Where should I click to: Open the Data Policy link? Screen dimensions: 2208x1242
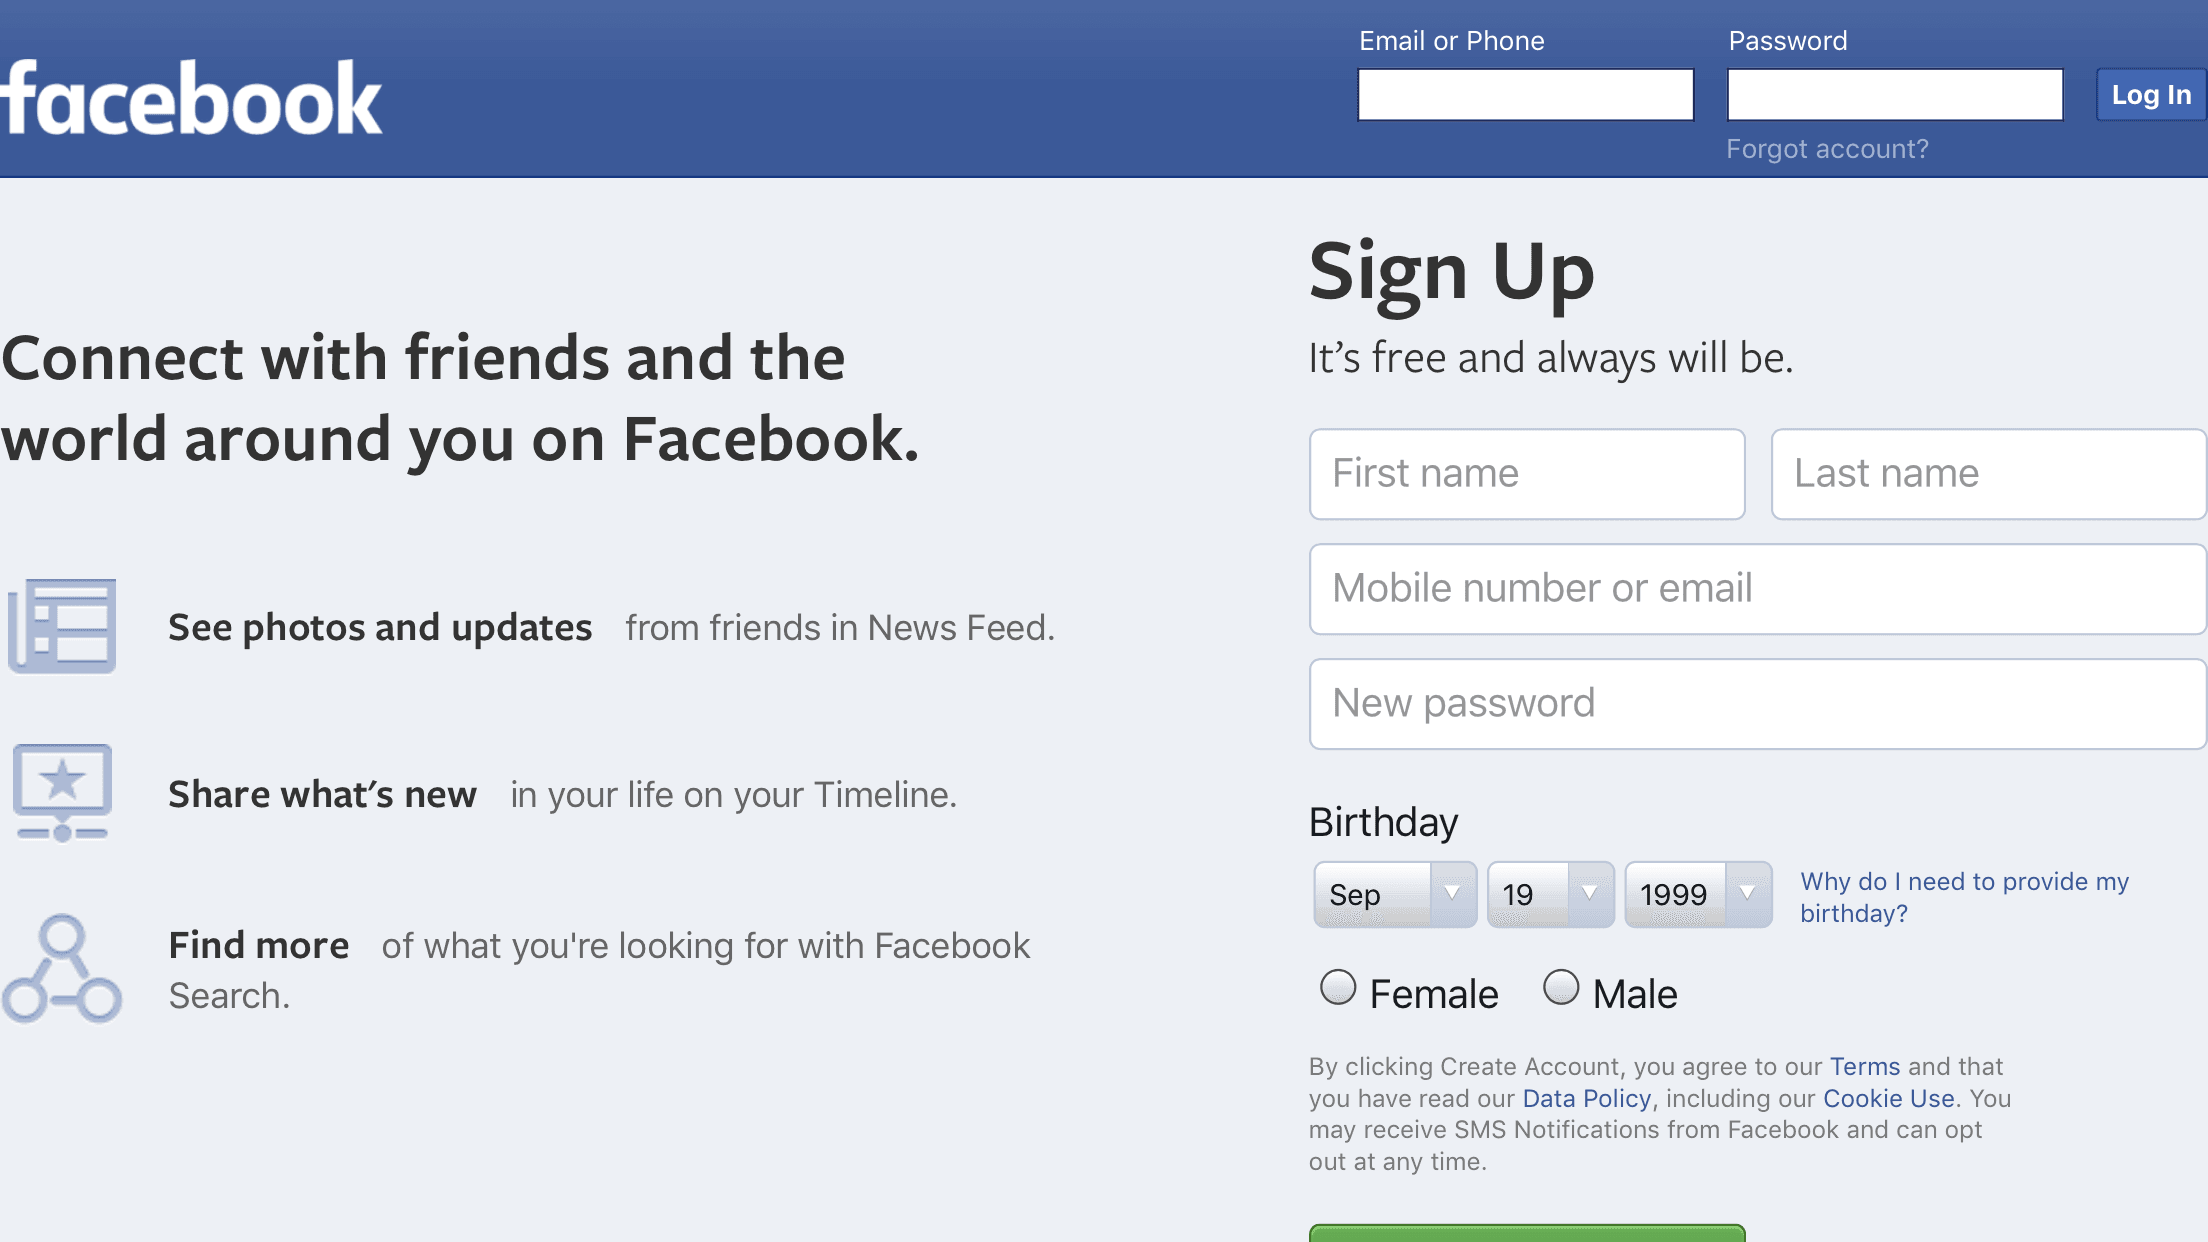tap(1586, 1099)
